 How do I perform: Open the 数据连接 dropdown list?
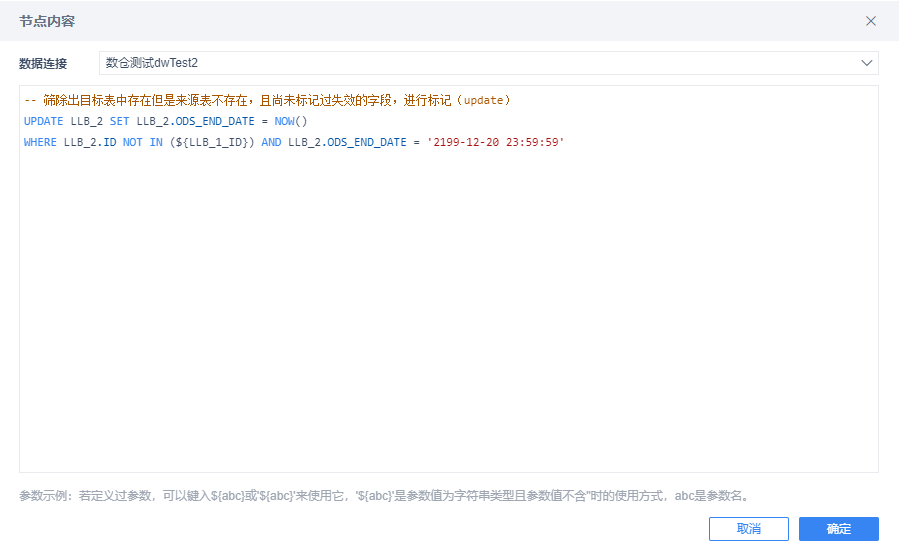488,63
